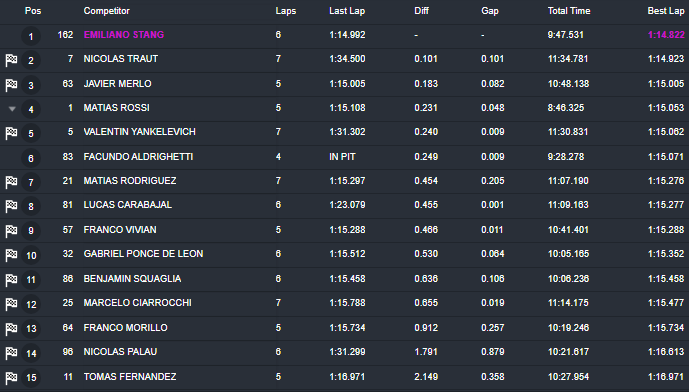This screenshot has height=392, width=689.
Task: Click Nicolas Palau's name in row 14
Action: (120, 352)
